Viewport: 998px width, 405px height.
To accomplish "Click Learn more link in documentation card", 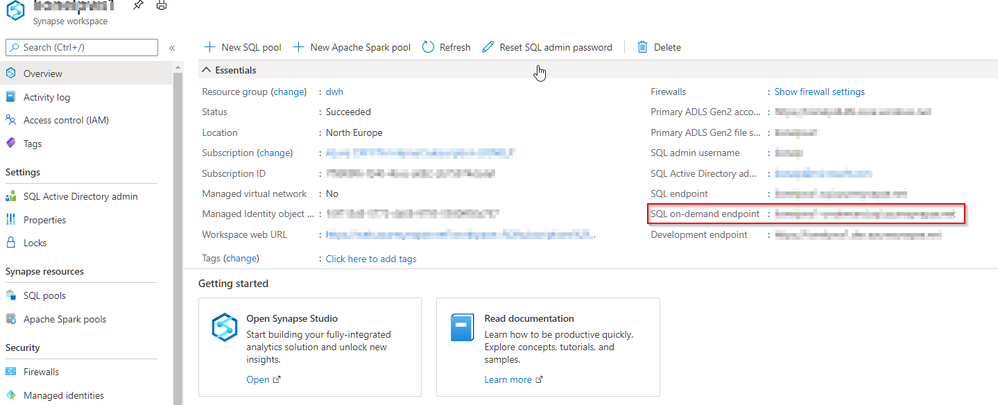I will 513,380.
